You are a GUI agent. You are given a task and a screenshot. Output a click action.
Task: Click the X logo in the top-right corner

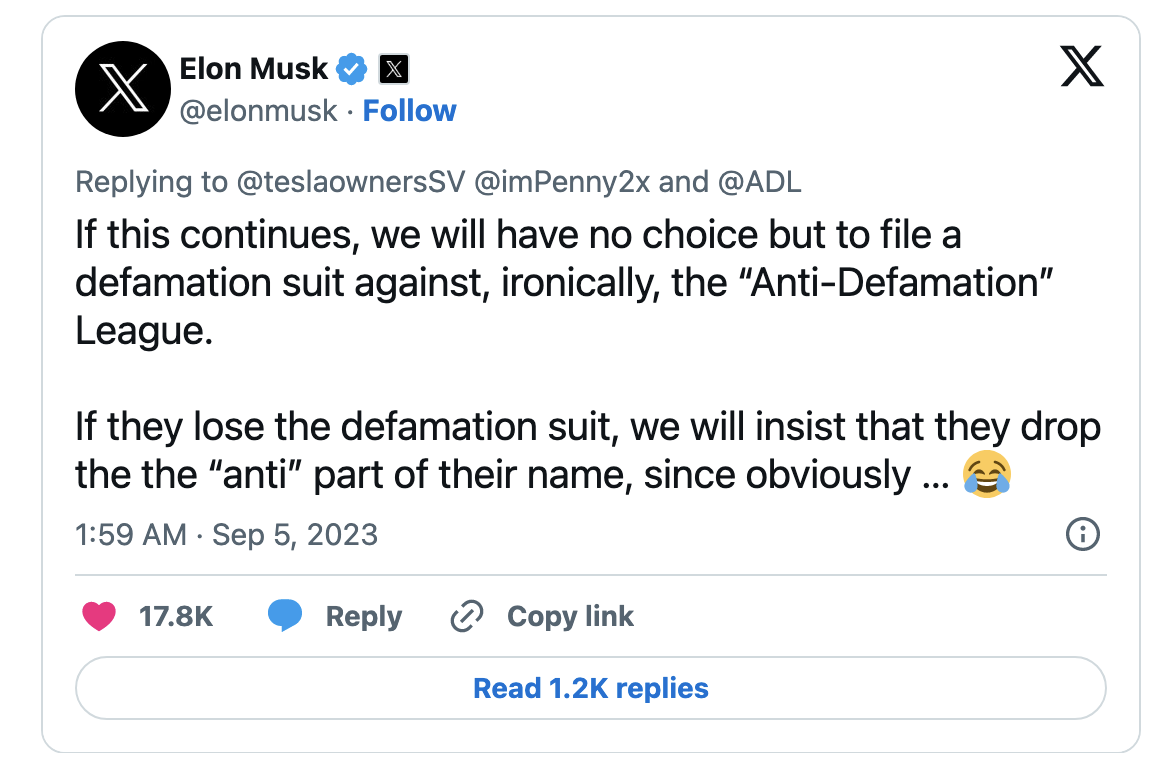1080,69
